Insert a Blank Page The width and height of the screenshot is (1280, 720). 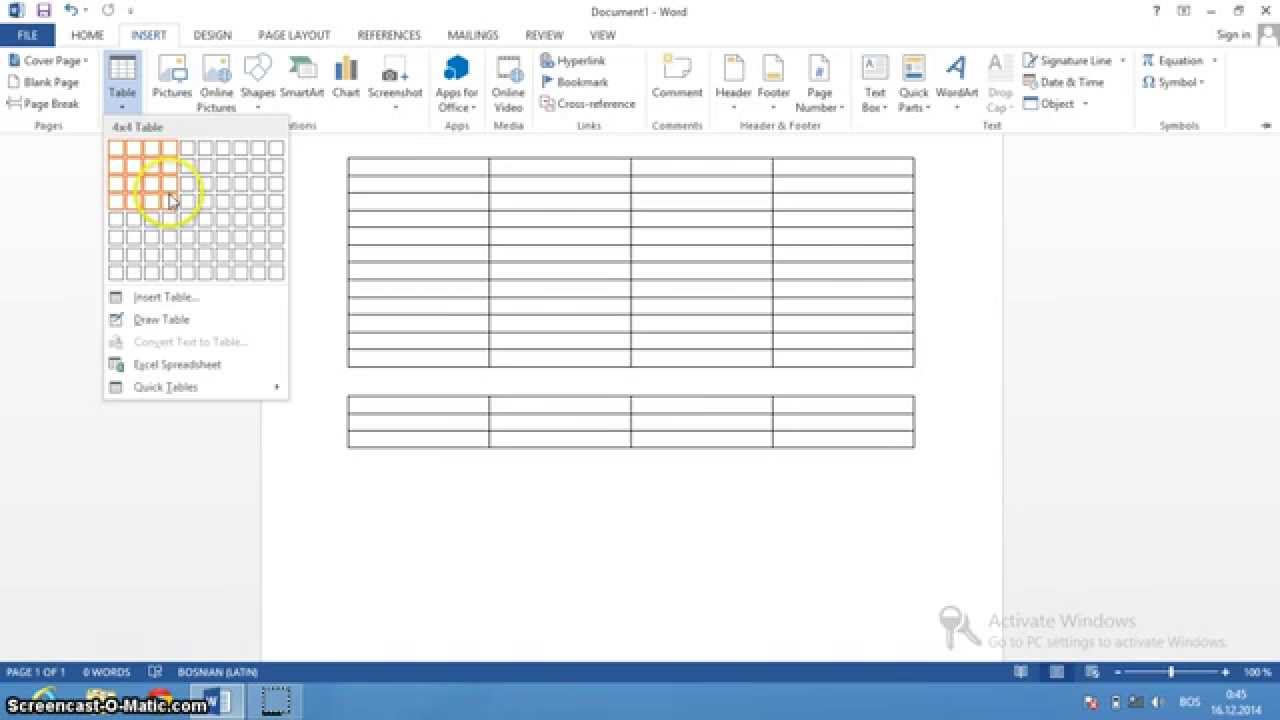(43, 82)
